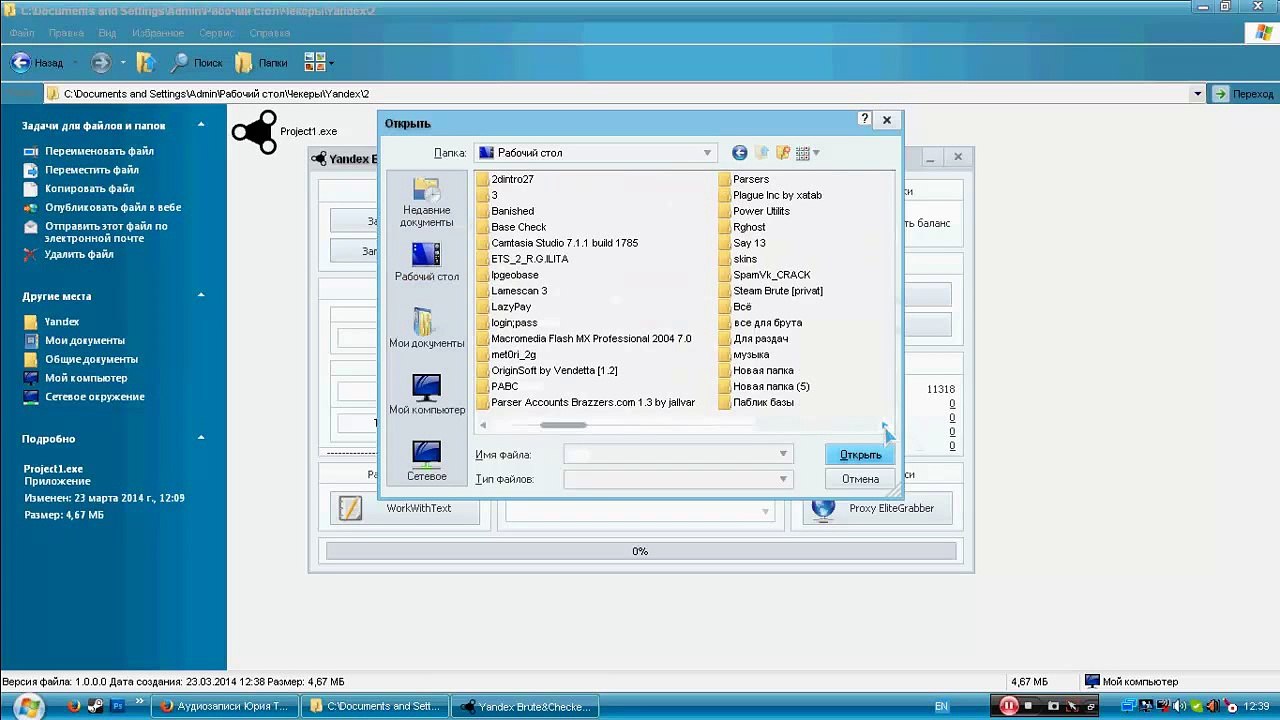This screenshot has width=1280, height=720.
Task: Click Explorer address bar path field
Action: coord(618,94)
